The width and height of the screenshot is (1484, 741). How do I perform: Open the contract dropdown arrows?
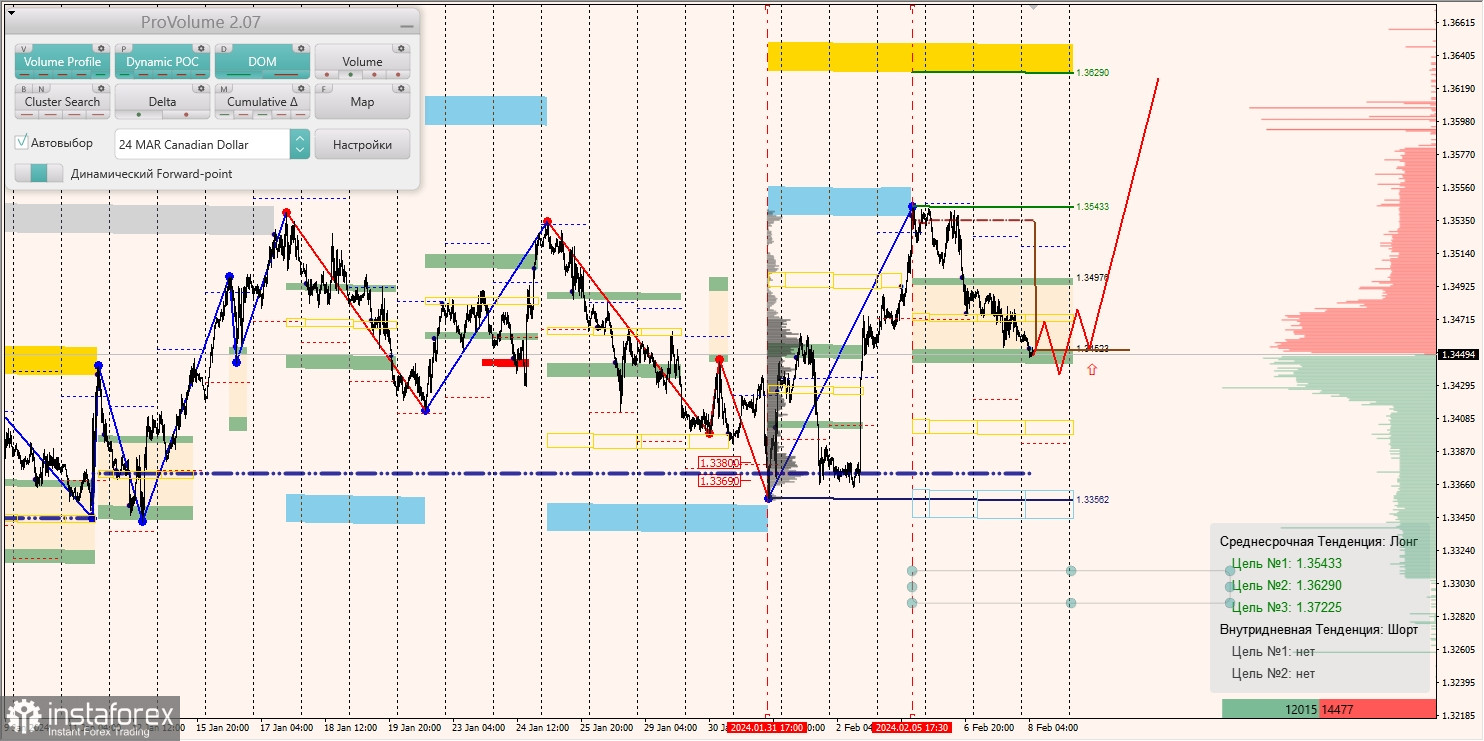(x=299, y=144)
